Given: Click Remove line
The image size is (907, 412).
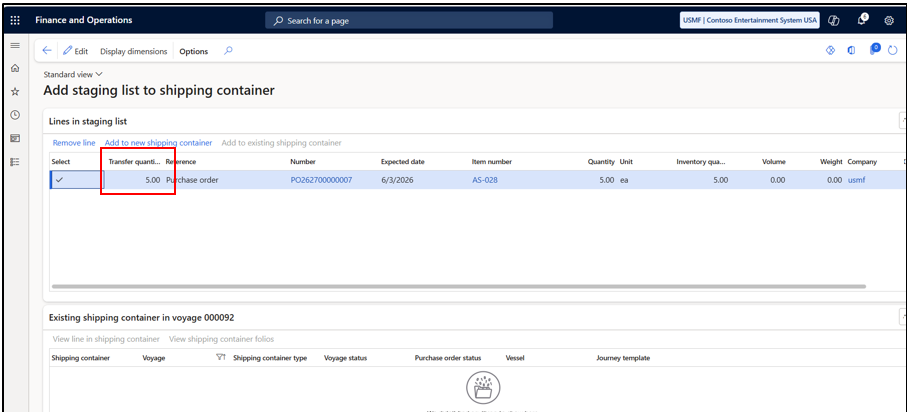Looking at the screenshot, I should point(74,142).
